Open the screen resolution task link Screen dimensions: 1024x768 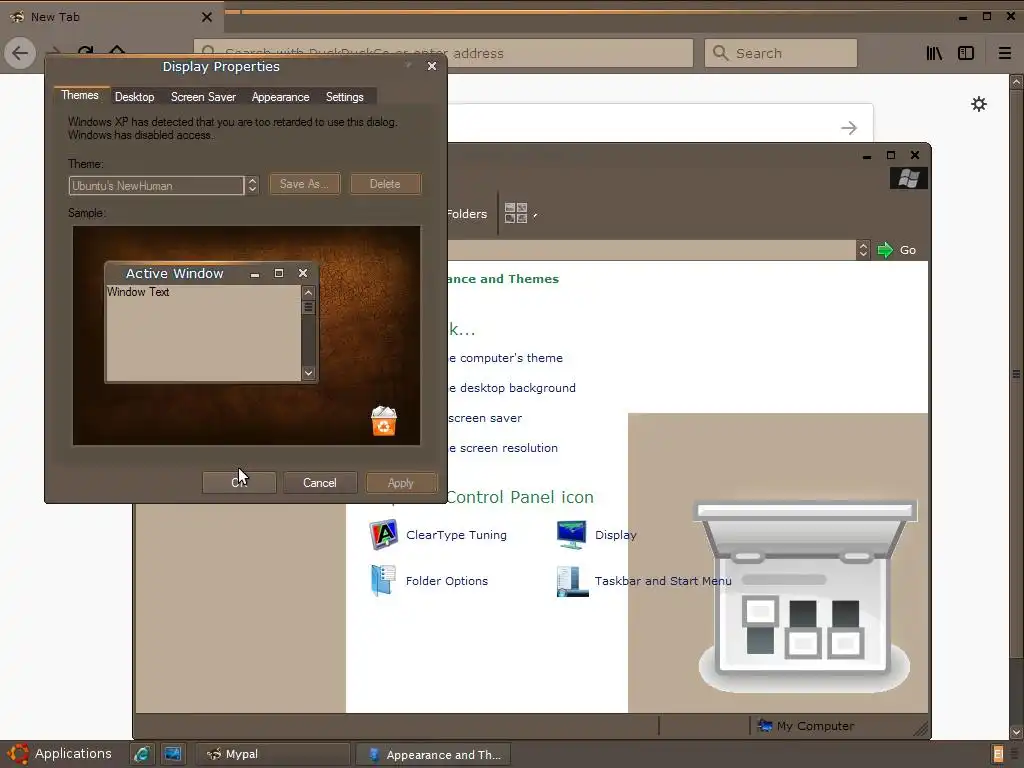[x=503, y=448]
